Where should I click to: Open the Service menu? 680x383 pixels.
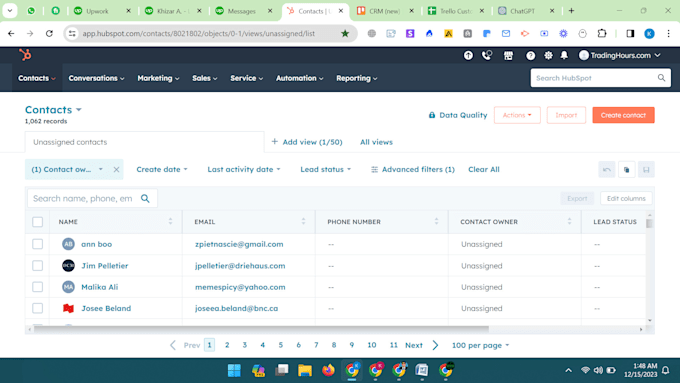pos(246,78)
